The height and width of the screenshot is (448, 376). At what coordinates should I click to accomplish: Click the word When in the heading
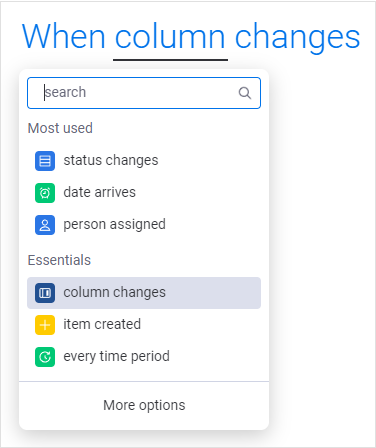pos(64,36)
